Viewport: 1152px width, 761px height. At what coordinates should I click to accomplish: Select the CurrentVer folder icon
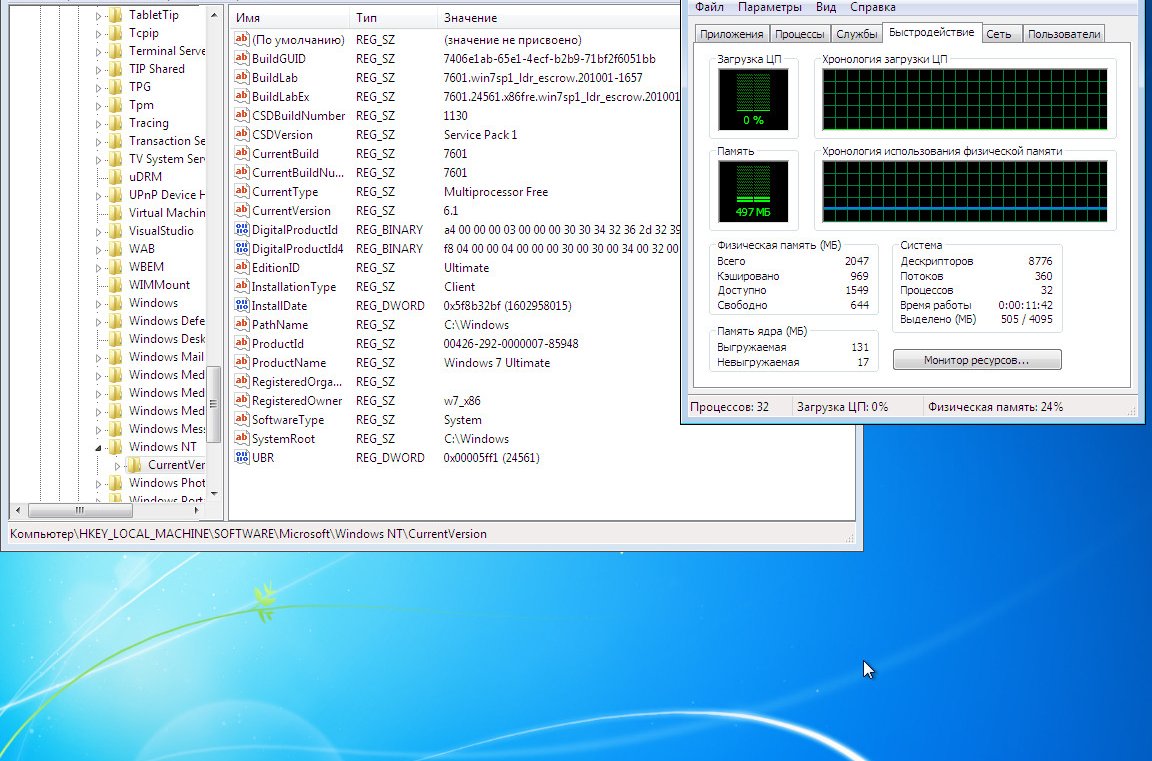click(134, 464)
